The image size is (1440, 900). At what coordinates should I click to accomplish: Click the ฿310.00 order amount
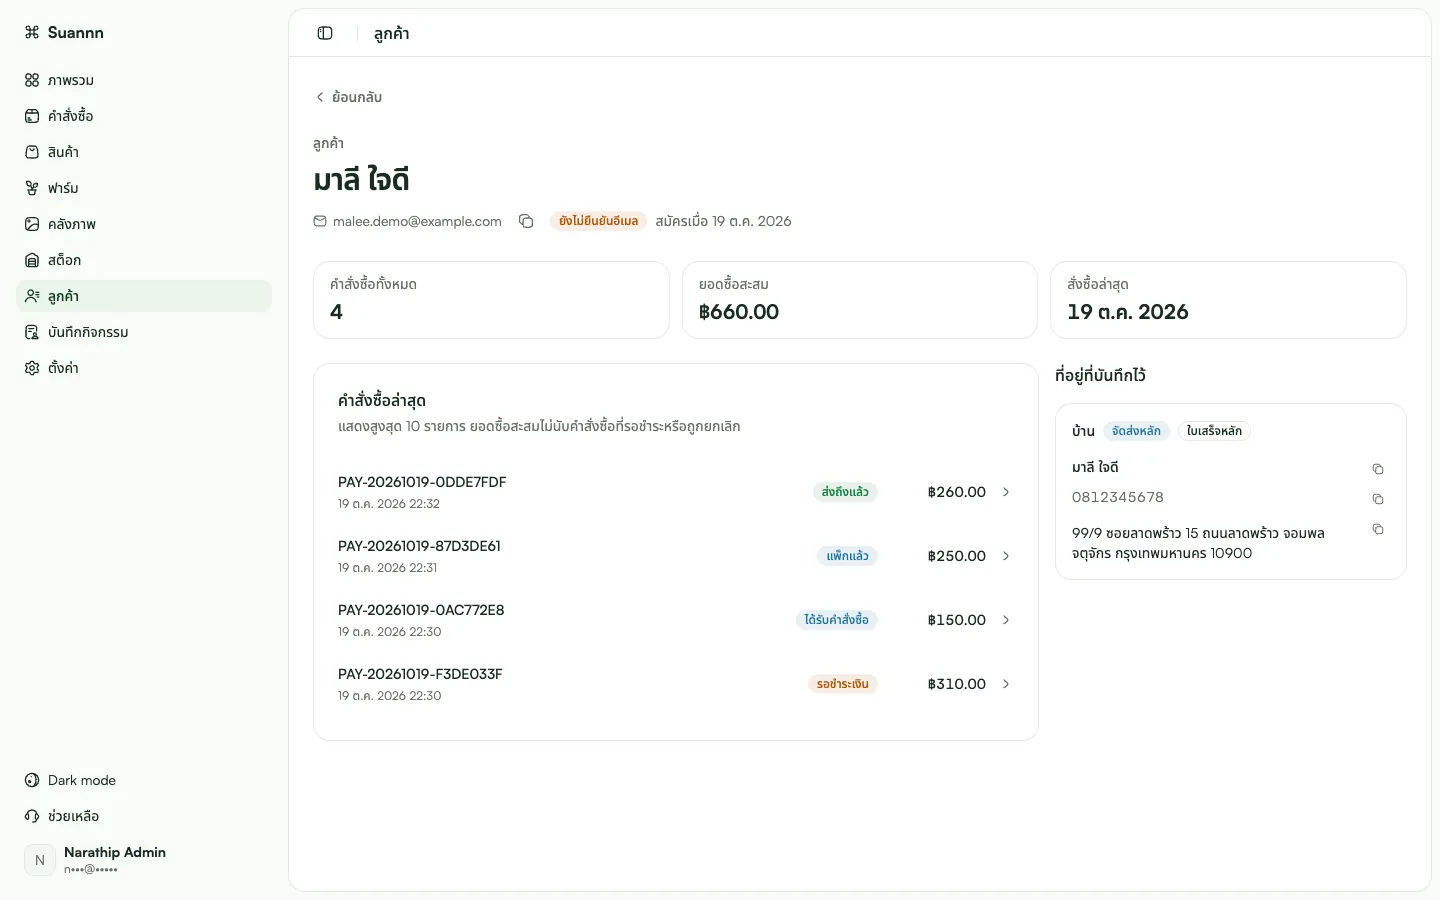pyautogui.click(x=957, y=684)
